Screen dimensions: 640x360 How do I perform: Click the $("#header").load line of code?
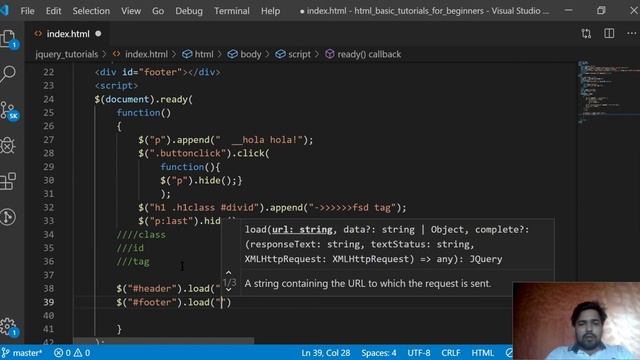(169, 289)
